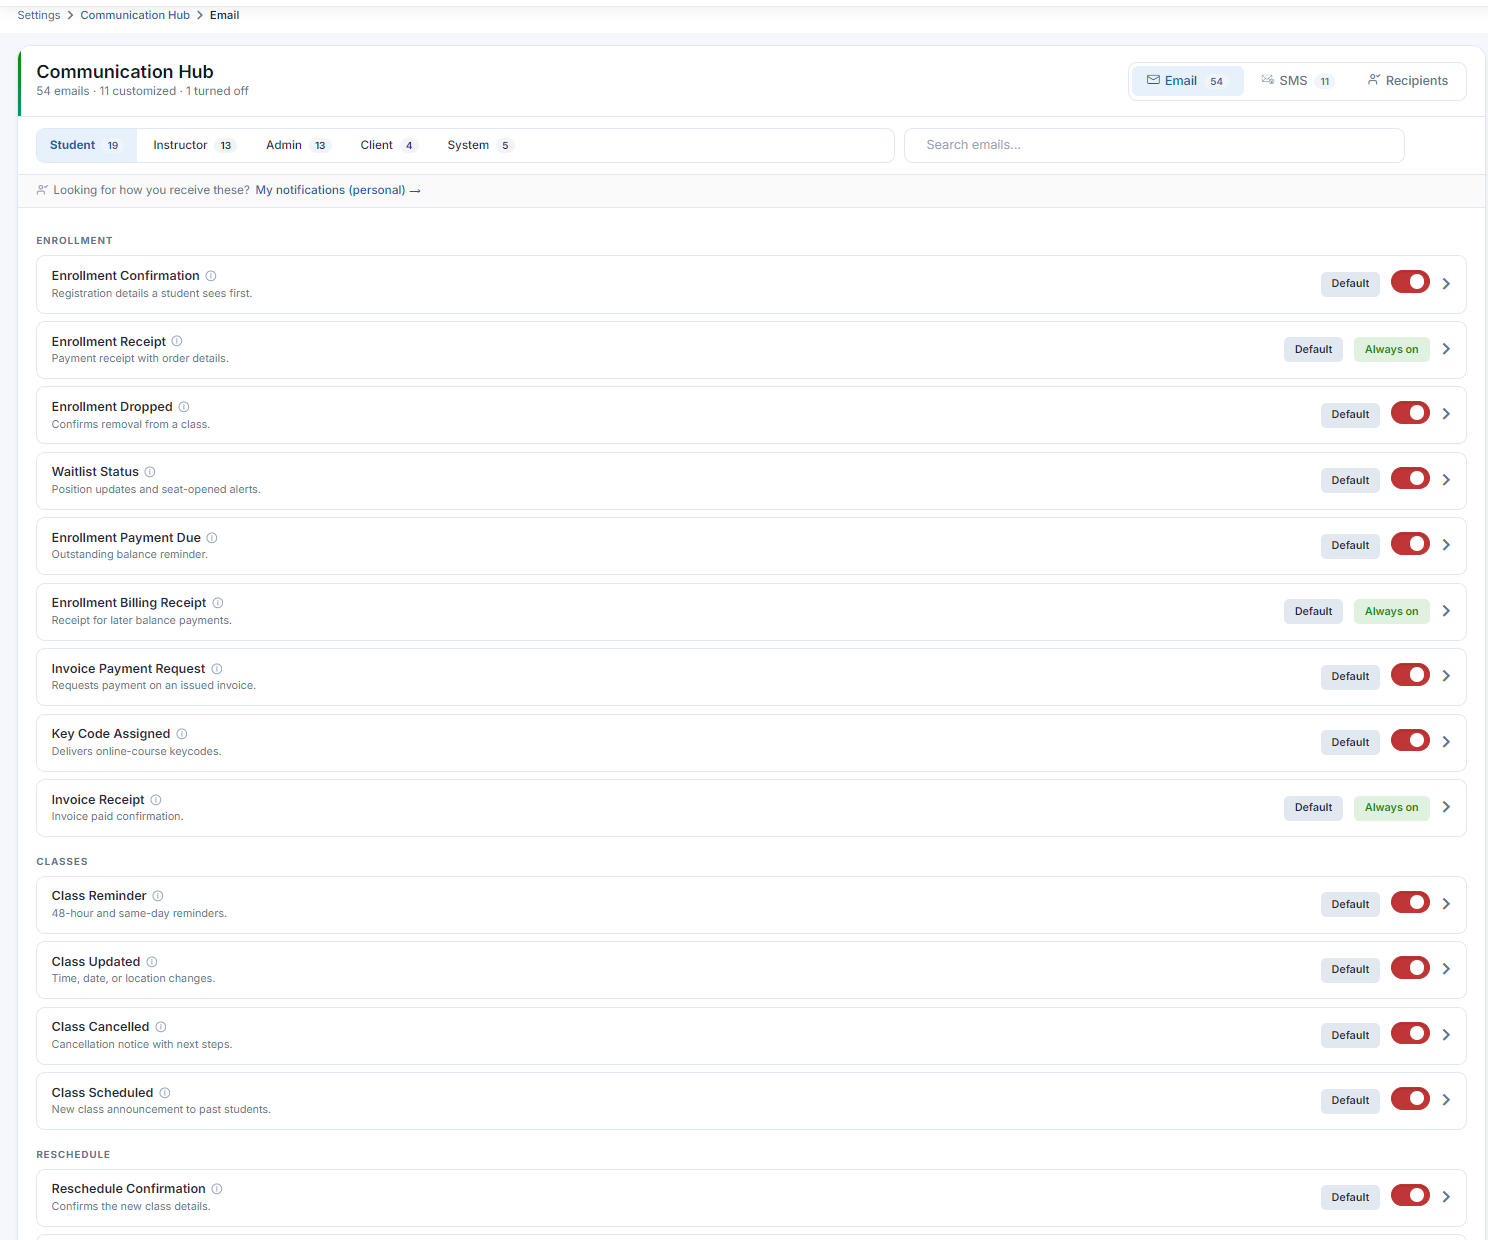The image size is (1488, 1240).
Task: Open the Class Scheduled info icon
Action: (165, 1093)
